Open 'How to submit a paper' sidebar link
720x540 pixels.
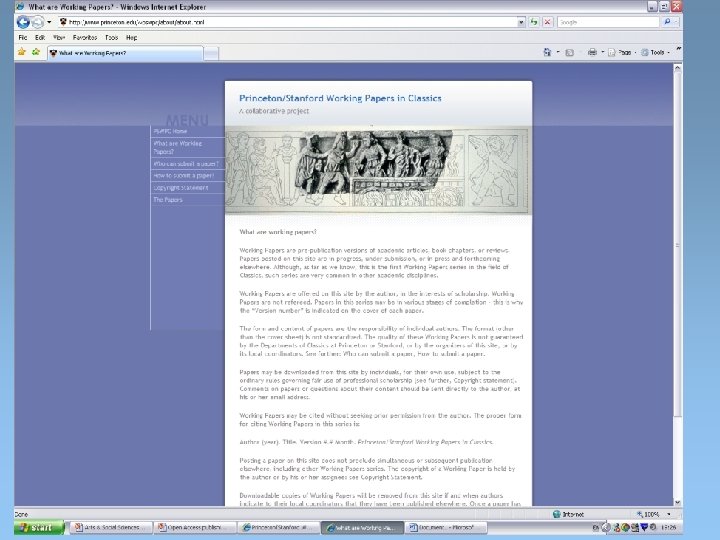[x=183, y=176]
